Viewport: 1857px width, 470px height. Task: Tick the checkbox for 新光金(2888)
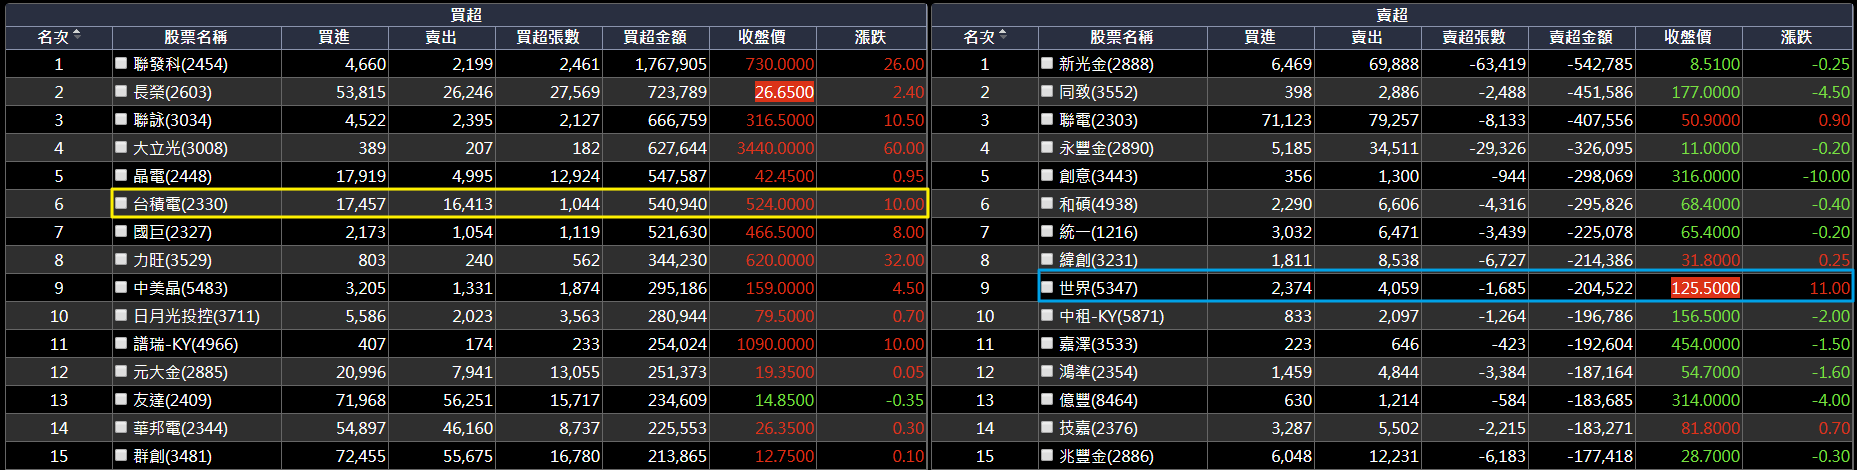[1047, 63]
